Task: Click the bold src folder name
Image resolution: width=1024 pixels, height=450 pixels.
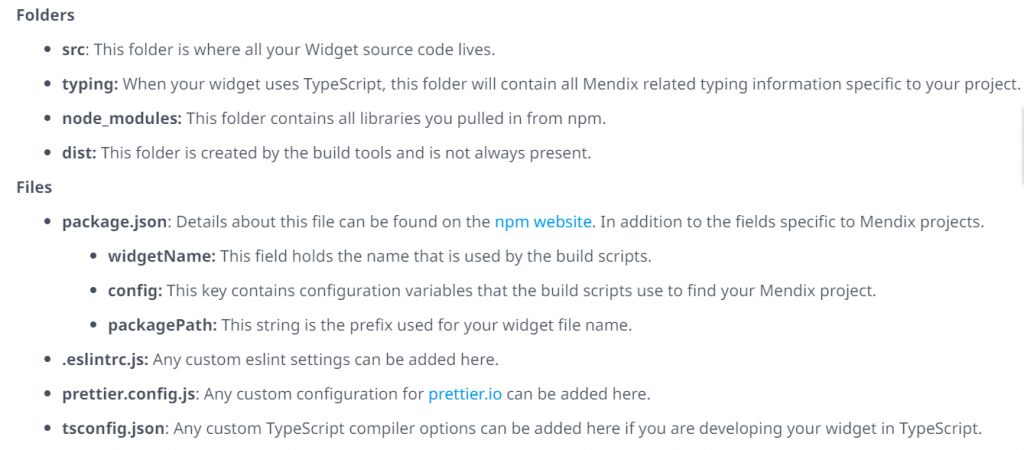Action: coord(73,49)
